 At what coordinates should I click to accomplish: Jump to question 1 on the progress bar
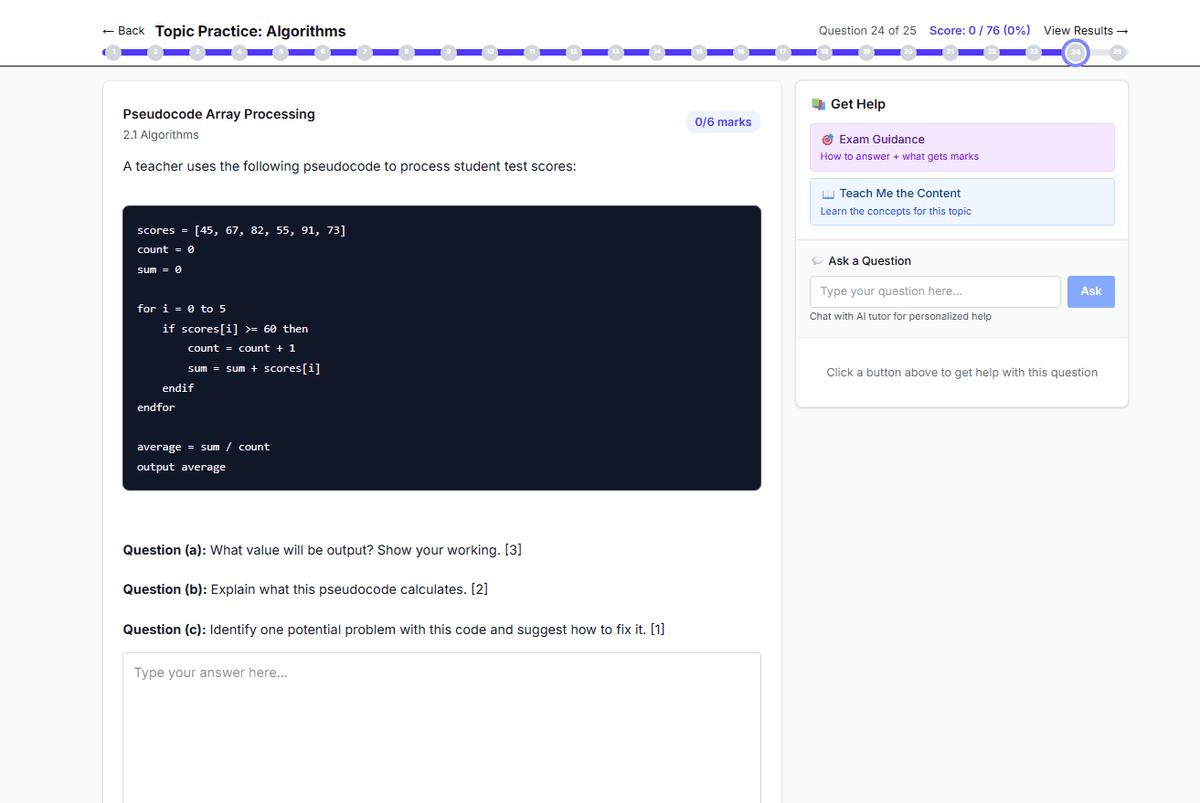(x=113, y=52)
